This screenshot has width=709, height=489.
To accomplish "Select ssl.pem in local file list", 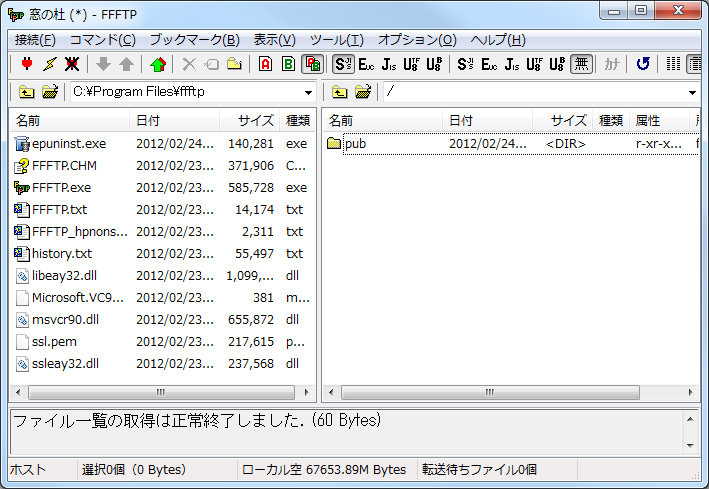I will [46, 342].
